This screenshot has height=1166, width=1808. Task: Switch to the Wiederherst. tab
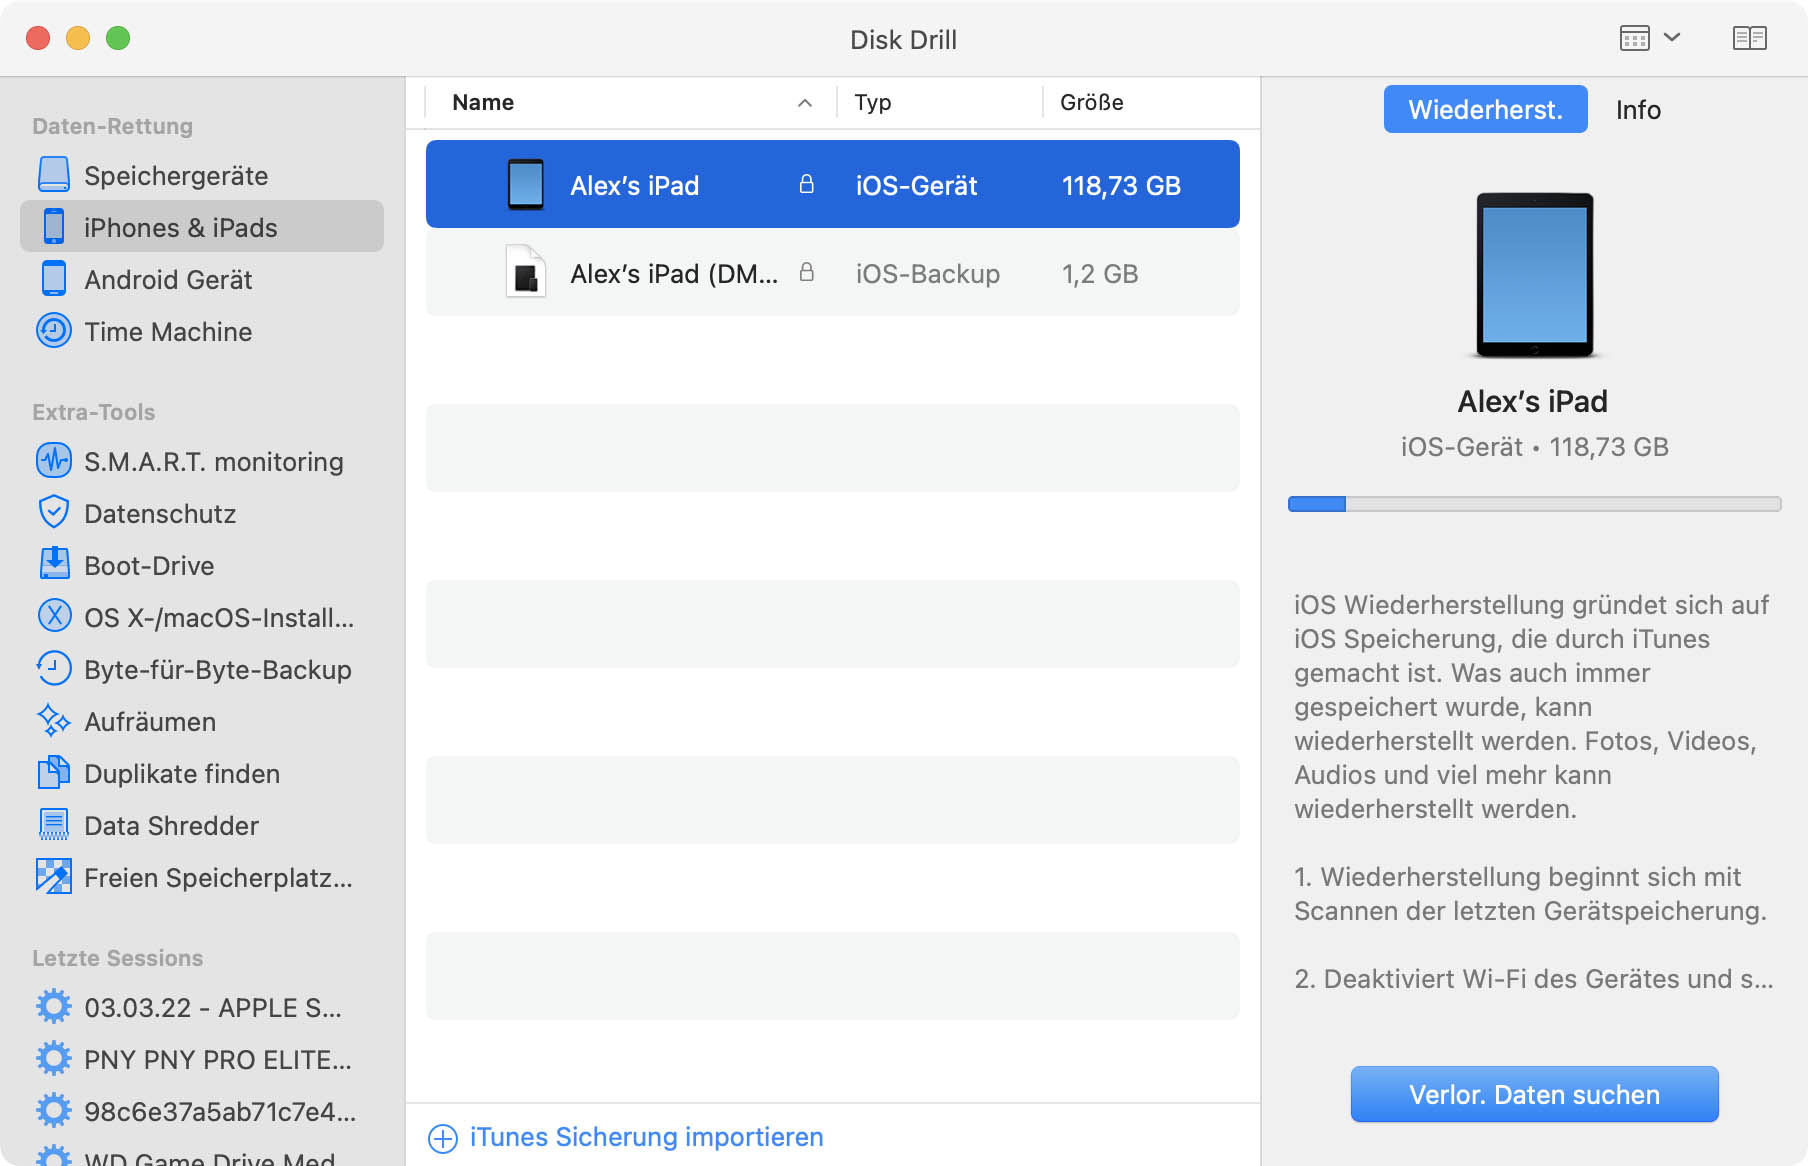(1486, 109)
